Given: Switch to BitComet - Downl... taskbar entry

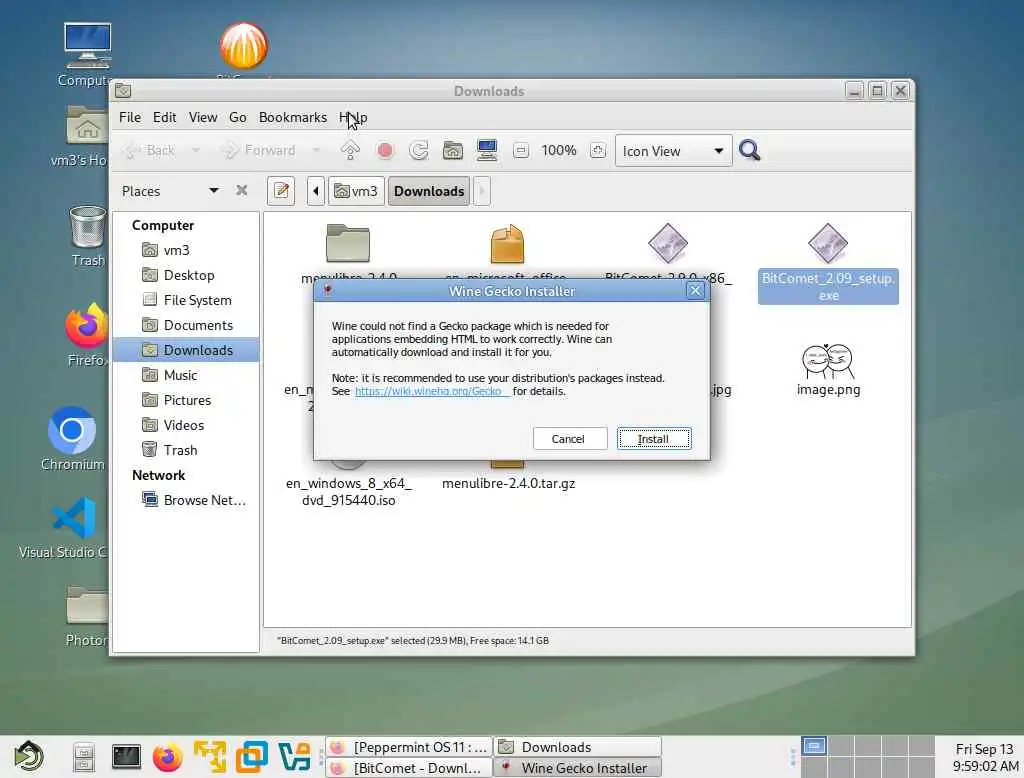Looking at the screenshot, I should [409, 768].
